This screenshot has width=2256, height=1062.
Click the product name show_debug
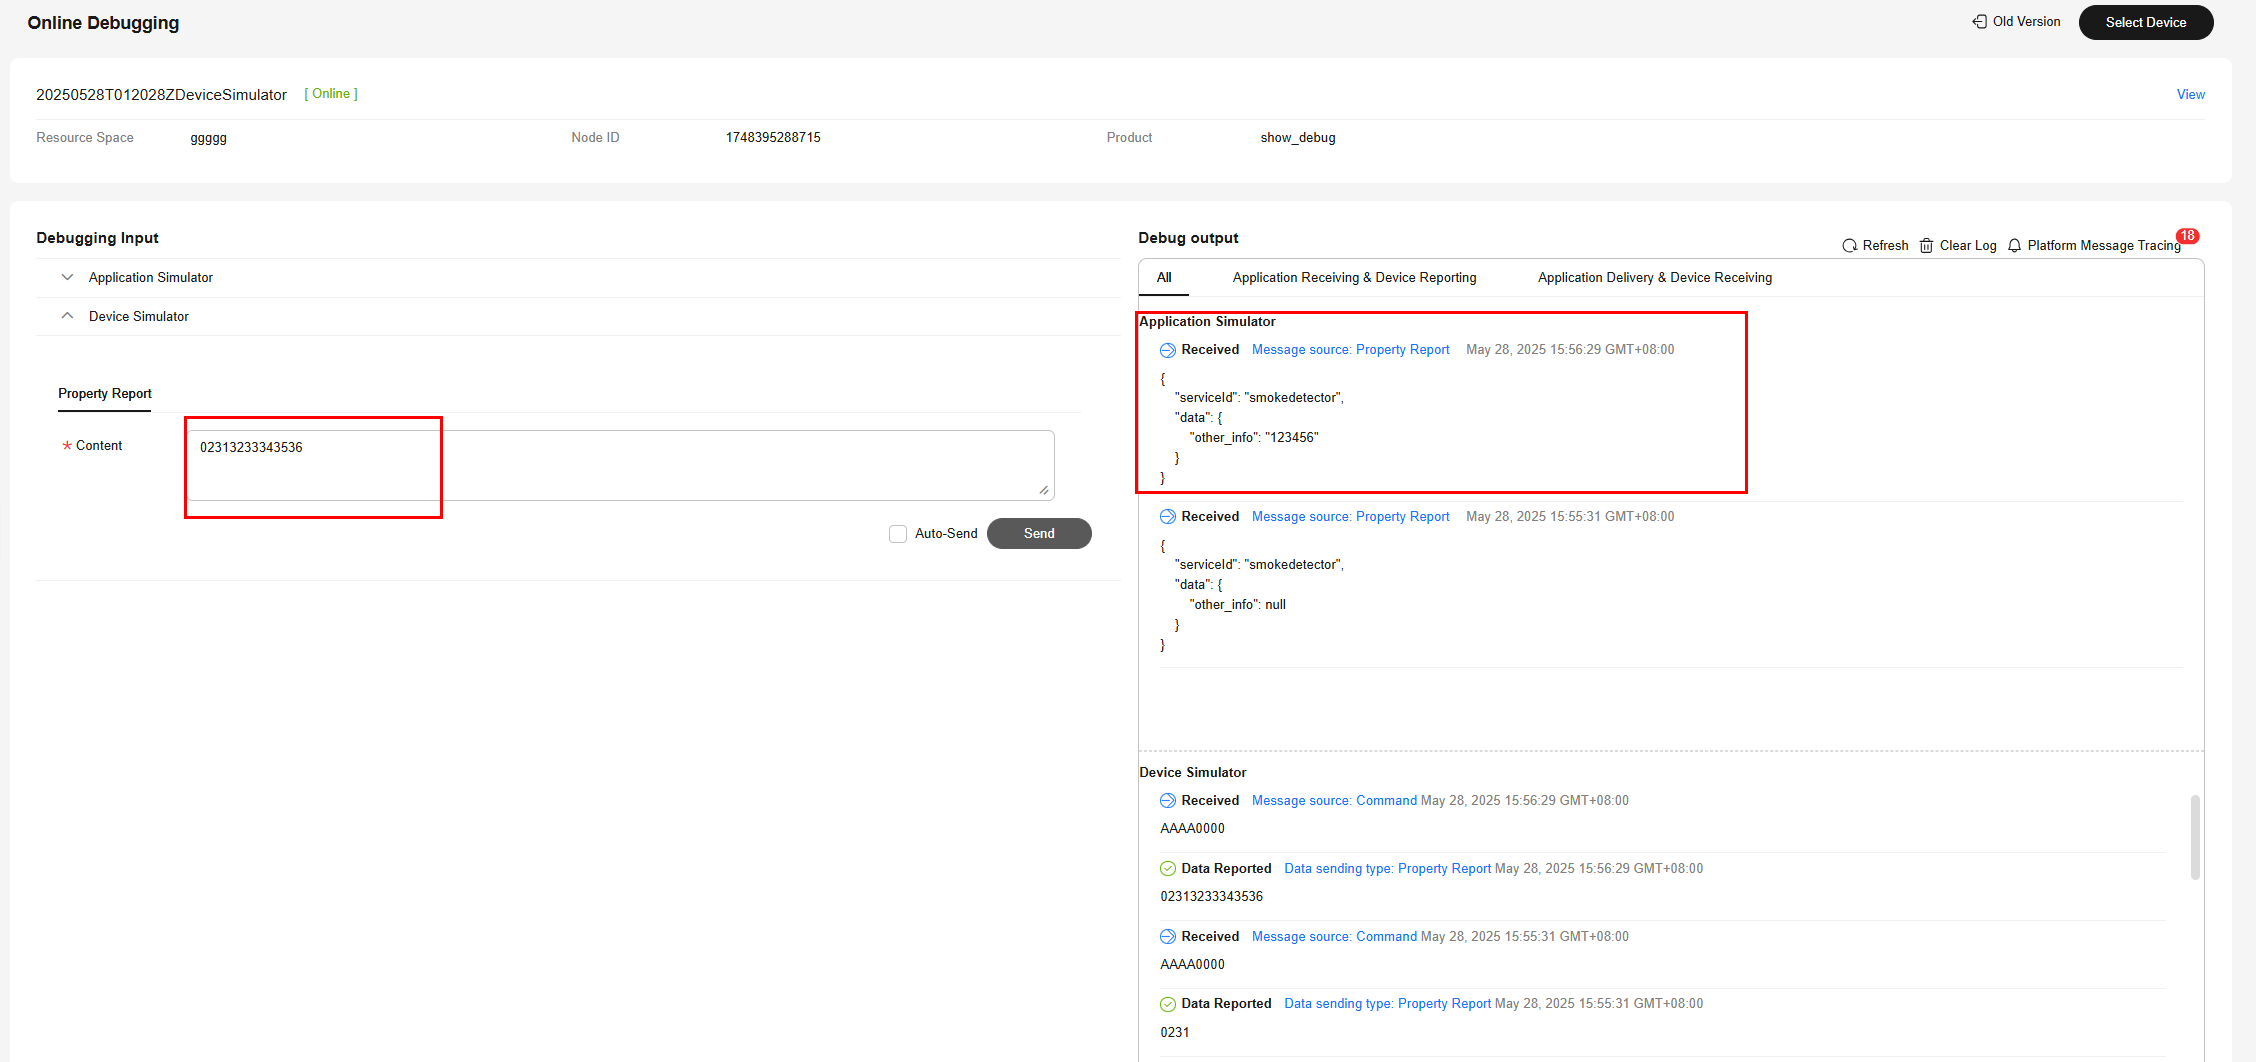click(1298, 138)
